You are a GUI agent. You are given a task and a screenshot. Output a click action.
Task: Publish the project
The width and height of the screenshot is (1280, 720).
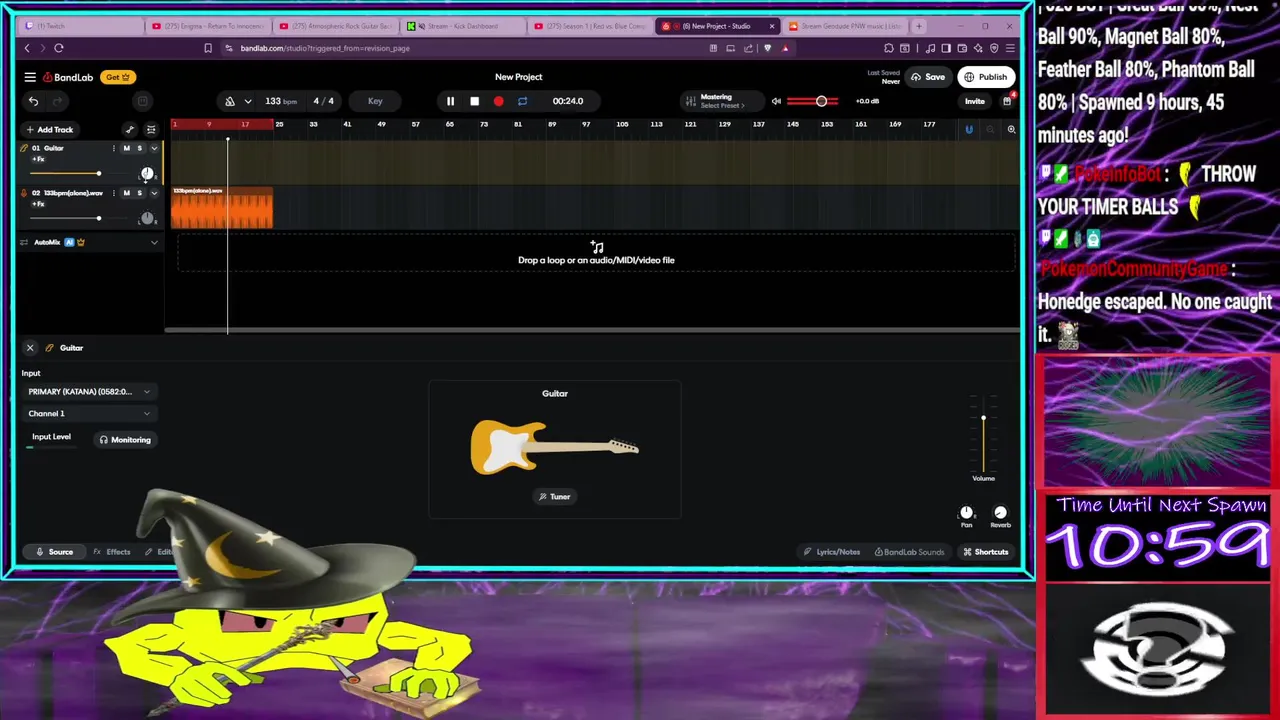pyautogui.click(x=985, y=77)
